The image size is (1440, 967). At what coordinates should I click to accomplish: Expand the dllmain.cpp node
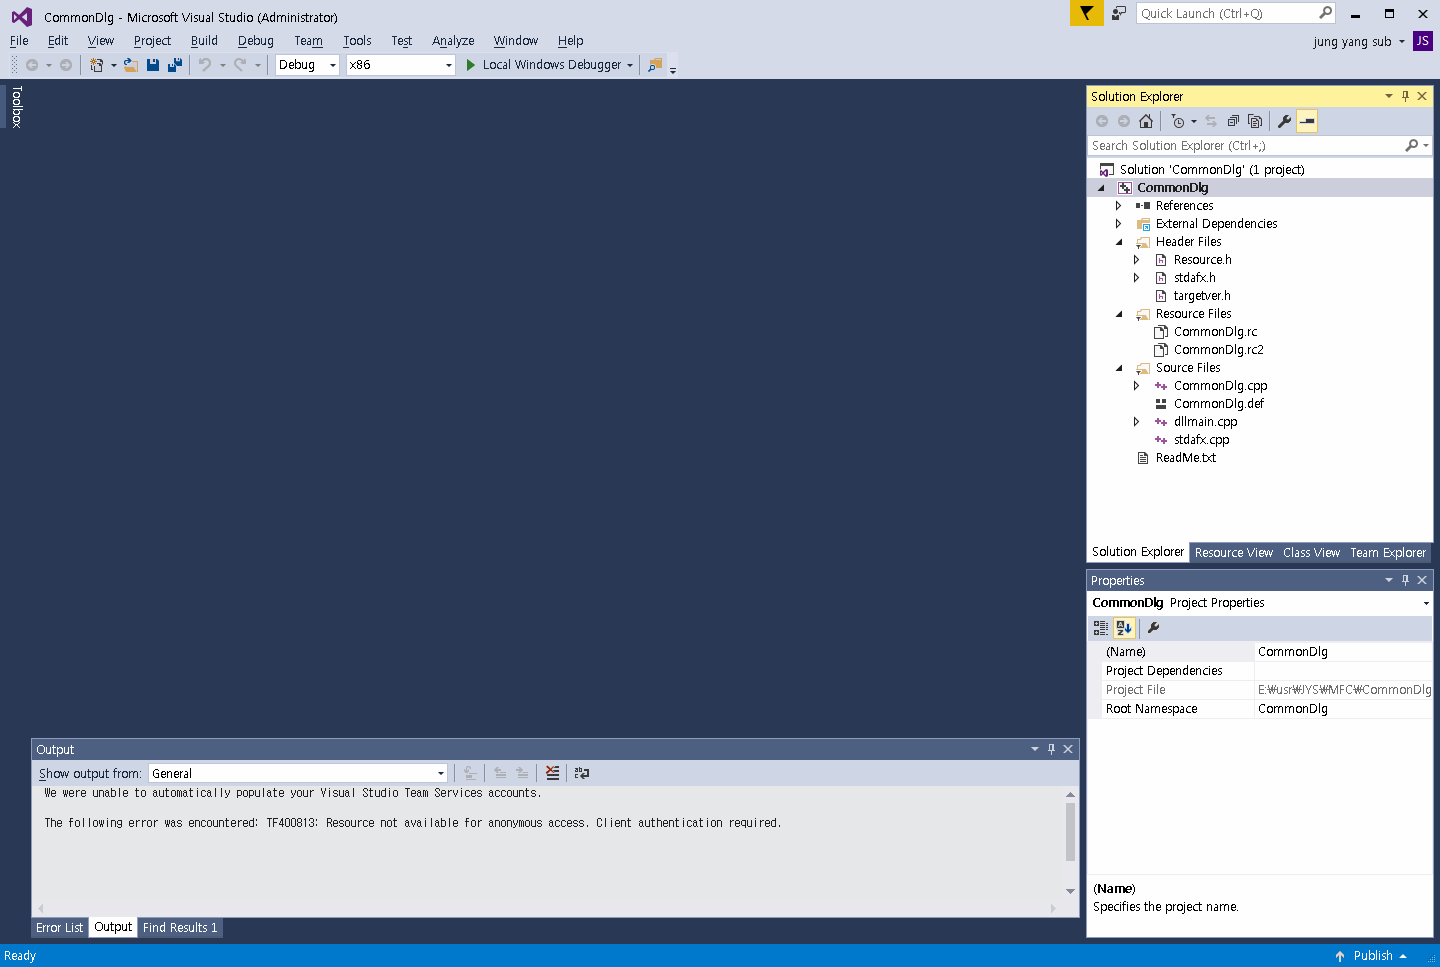pyautogui.click(x=1137, y=422)
